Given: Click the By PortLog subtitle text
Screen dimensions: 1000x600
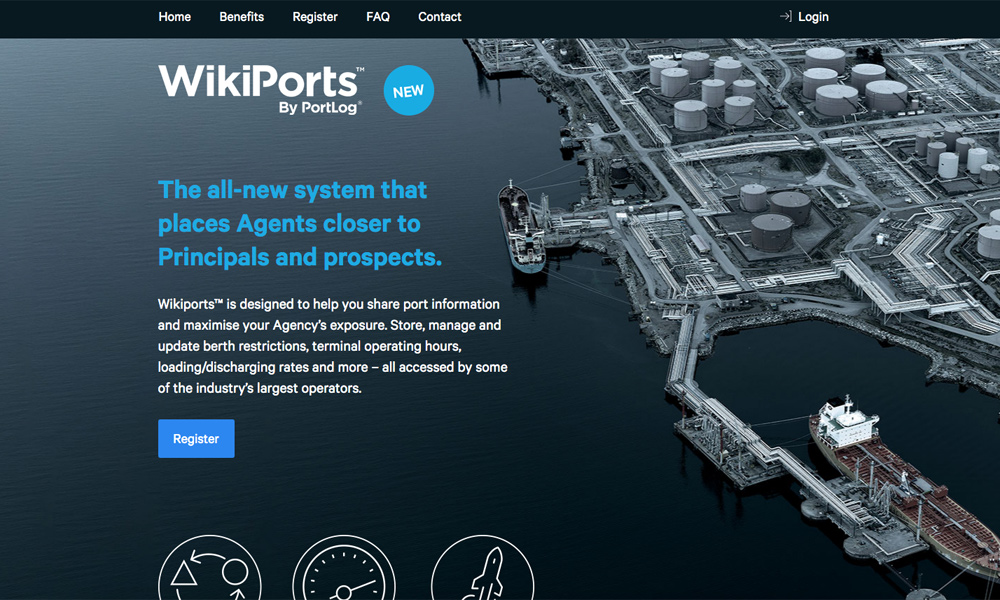Looking at the screenshot, I should tap(320, 108).
